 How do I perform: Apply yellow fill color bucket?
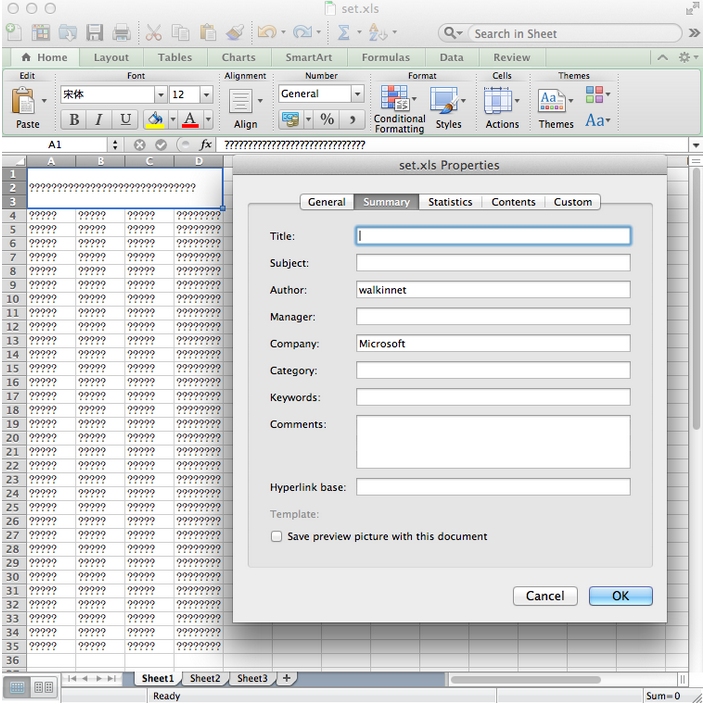(155, 120)
